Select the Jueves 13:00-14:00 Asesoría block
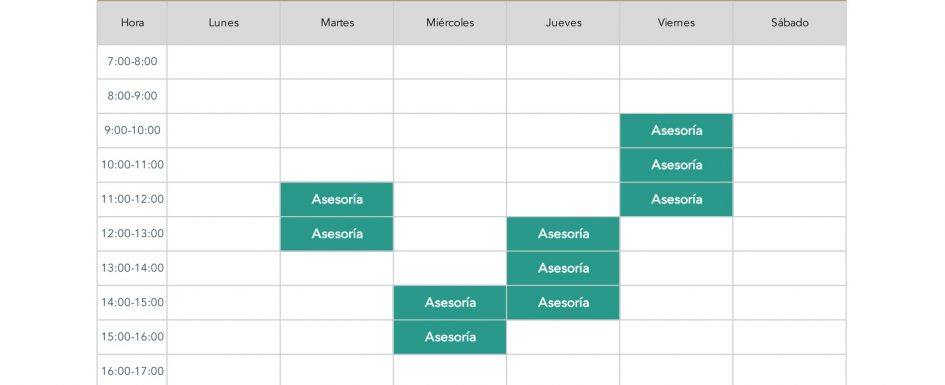The width and height of the screenshot is (945, 385). pyautogui.click(x=563, y=268)
